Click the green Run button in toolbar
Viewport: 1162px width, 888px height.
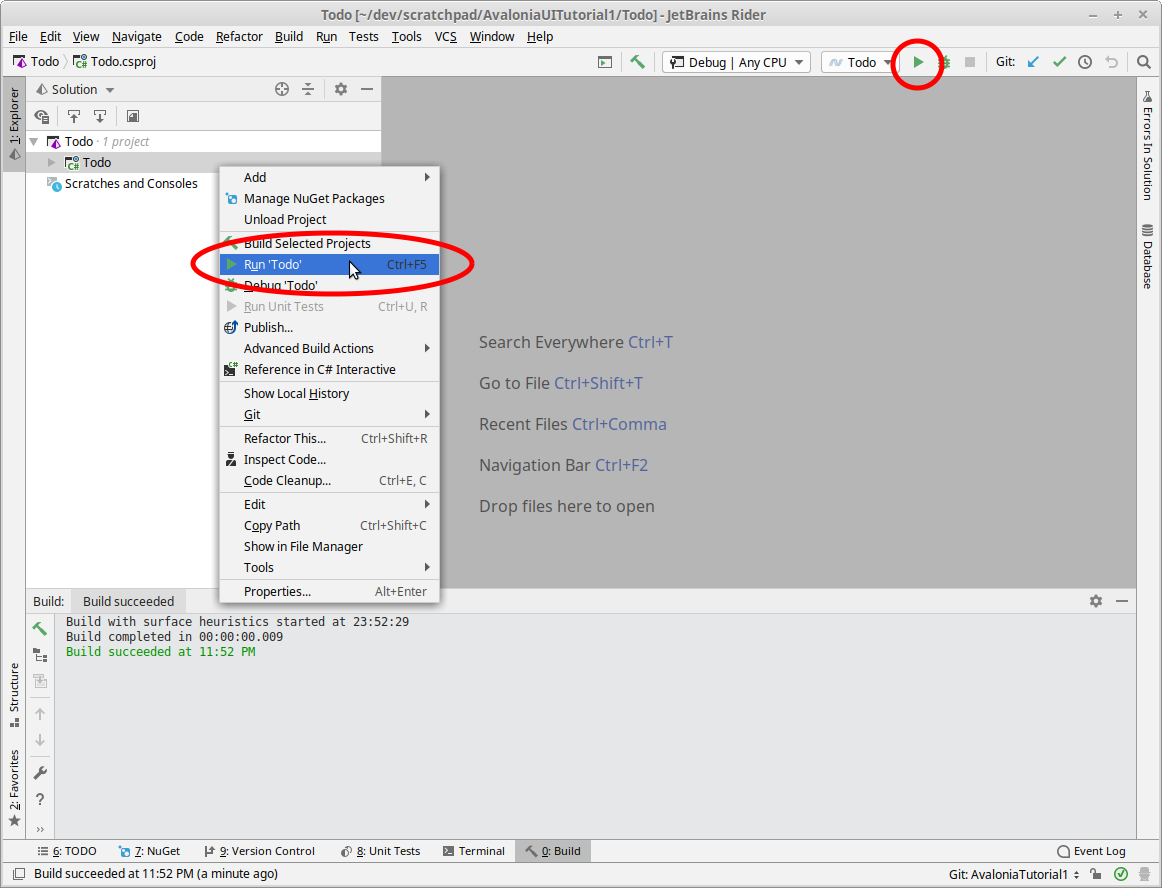click(x=918, y=61)
